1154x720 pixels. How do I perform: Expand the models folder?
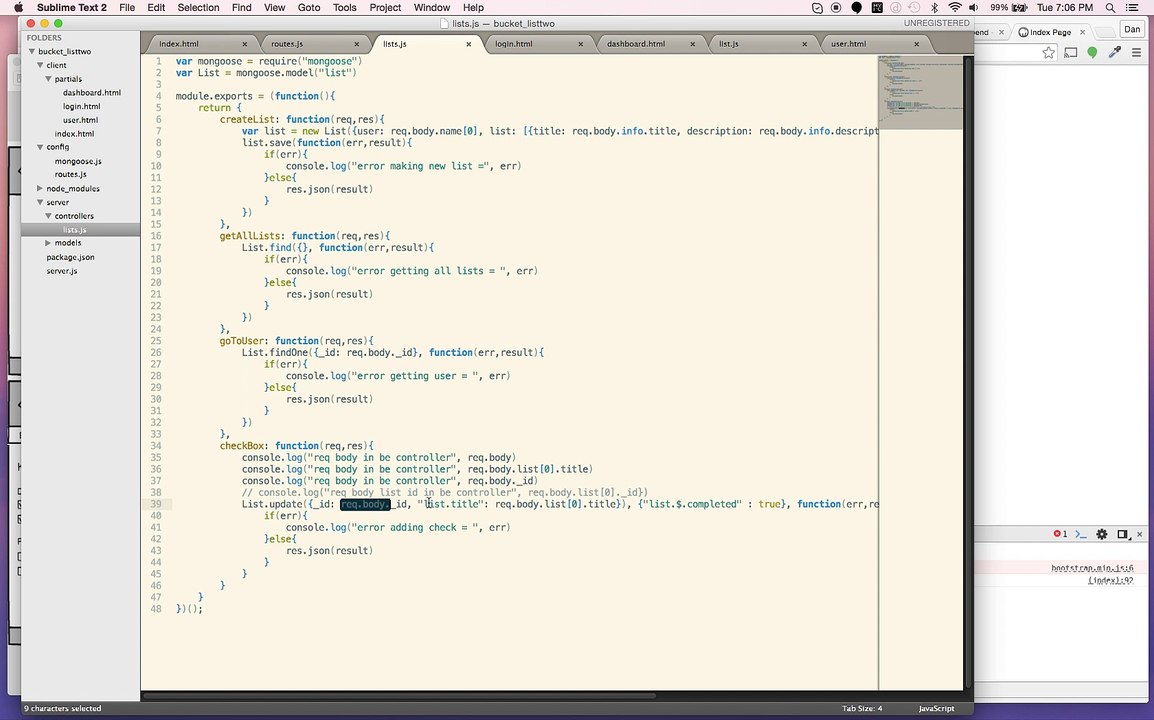[48, 243]
